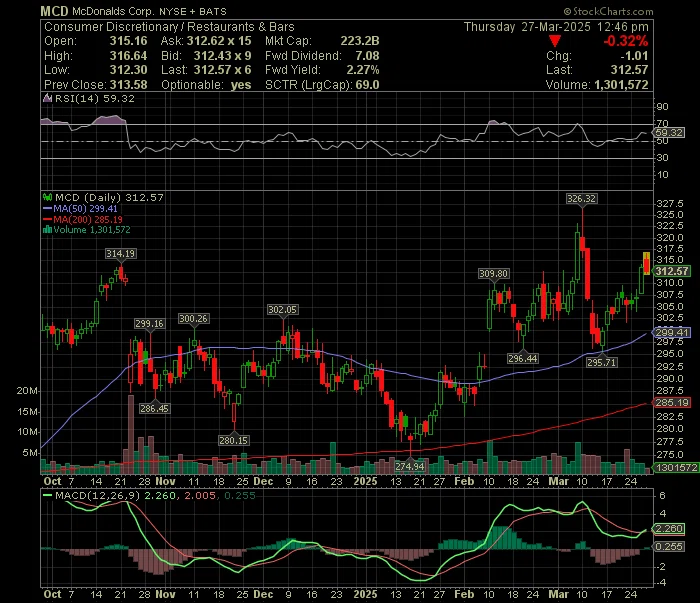This screenshot has width=700, height=603.
Task: Select the 274.94 low price label
Action: 410,466
